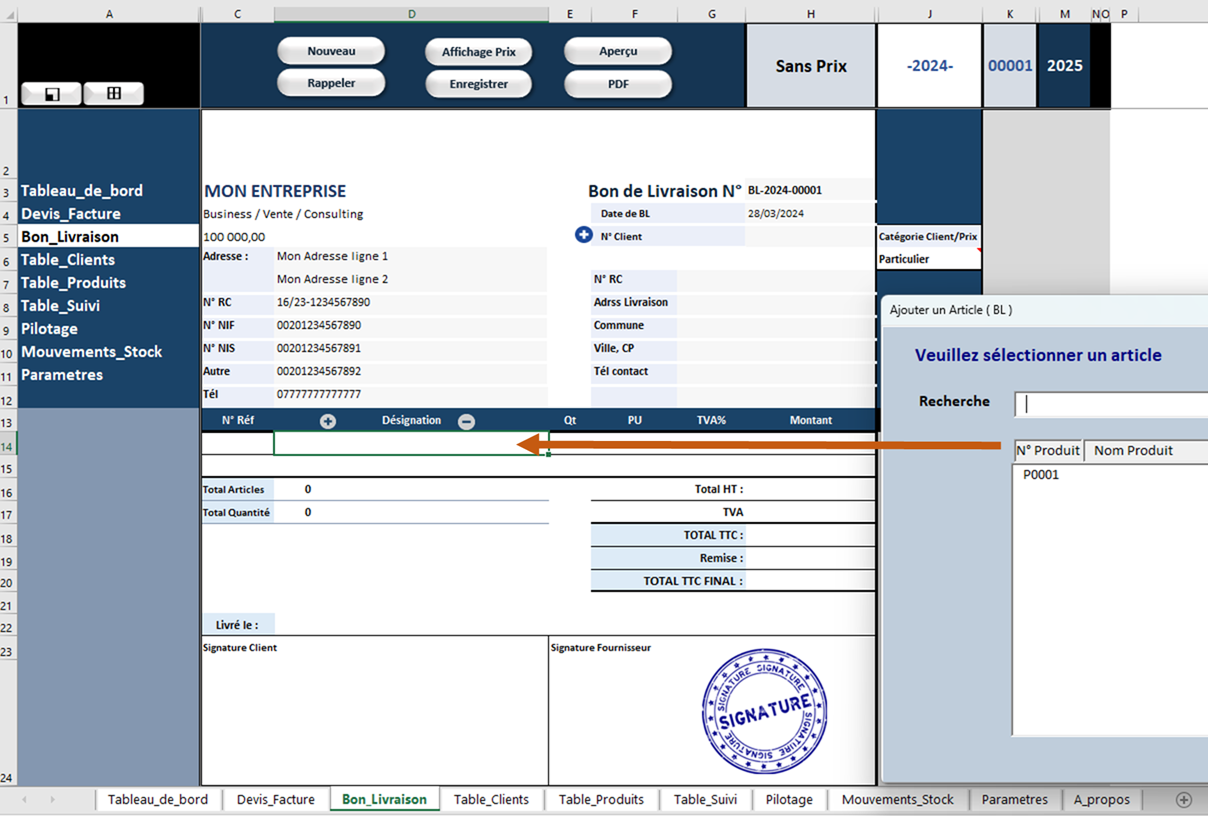Add a new sheet with the plus button

coord(1184,799)
